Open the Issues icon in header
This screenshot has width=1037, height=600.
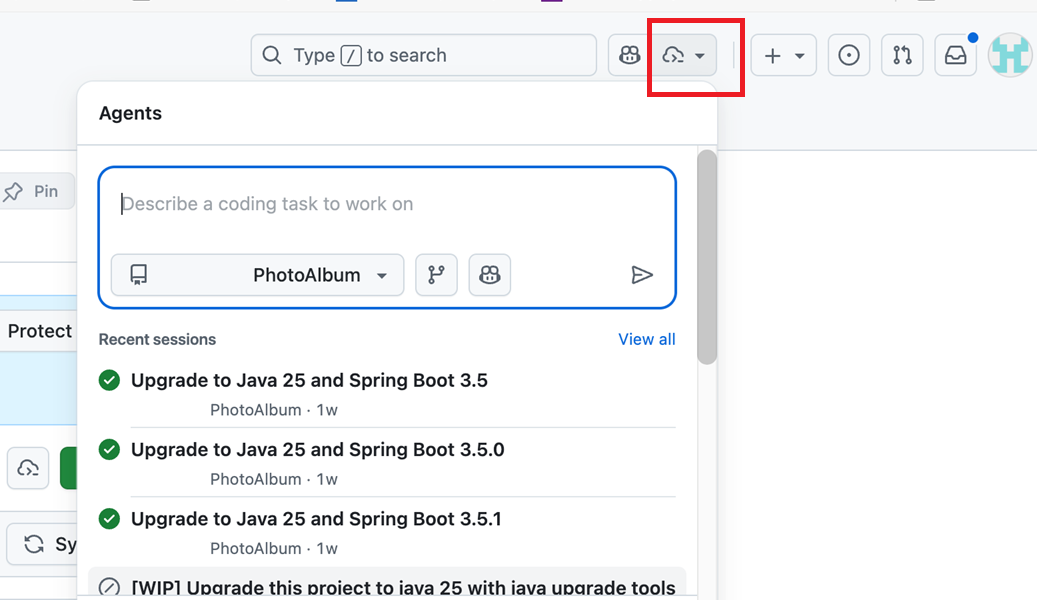click(x=848, y=56)
